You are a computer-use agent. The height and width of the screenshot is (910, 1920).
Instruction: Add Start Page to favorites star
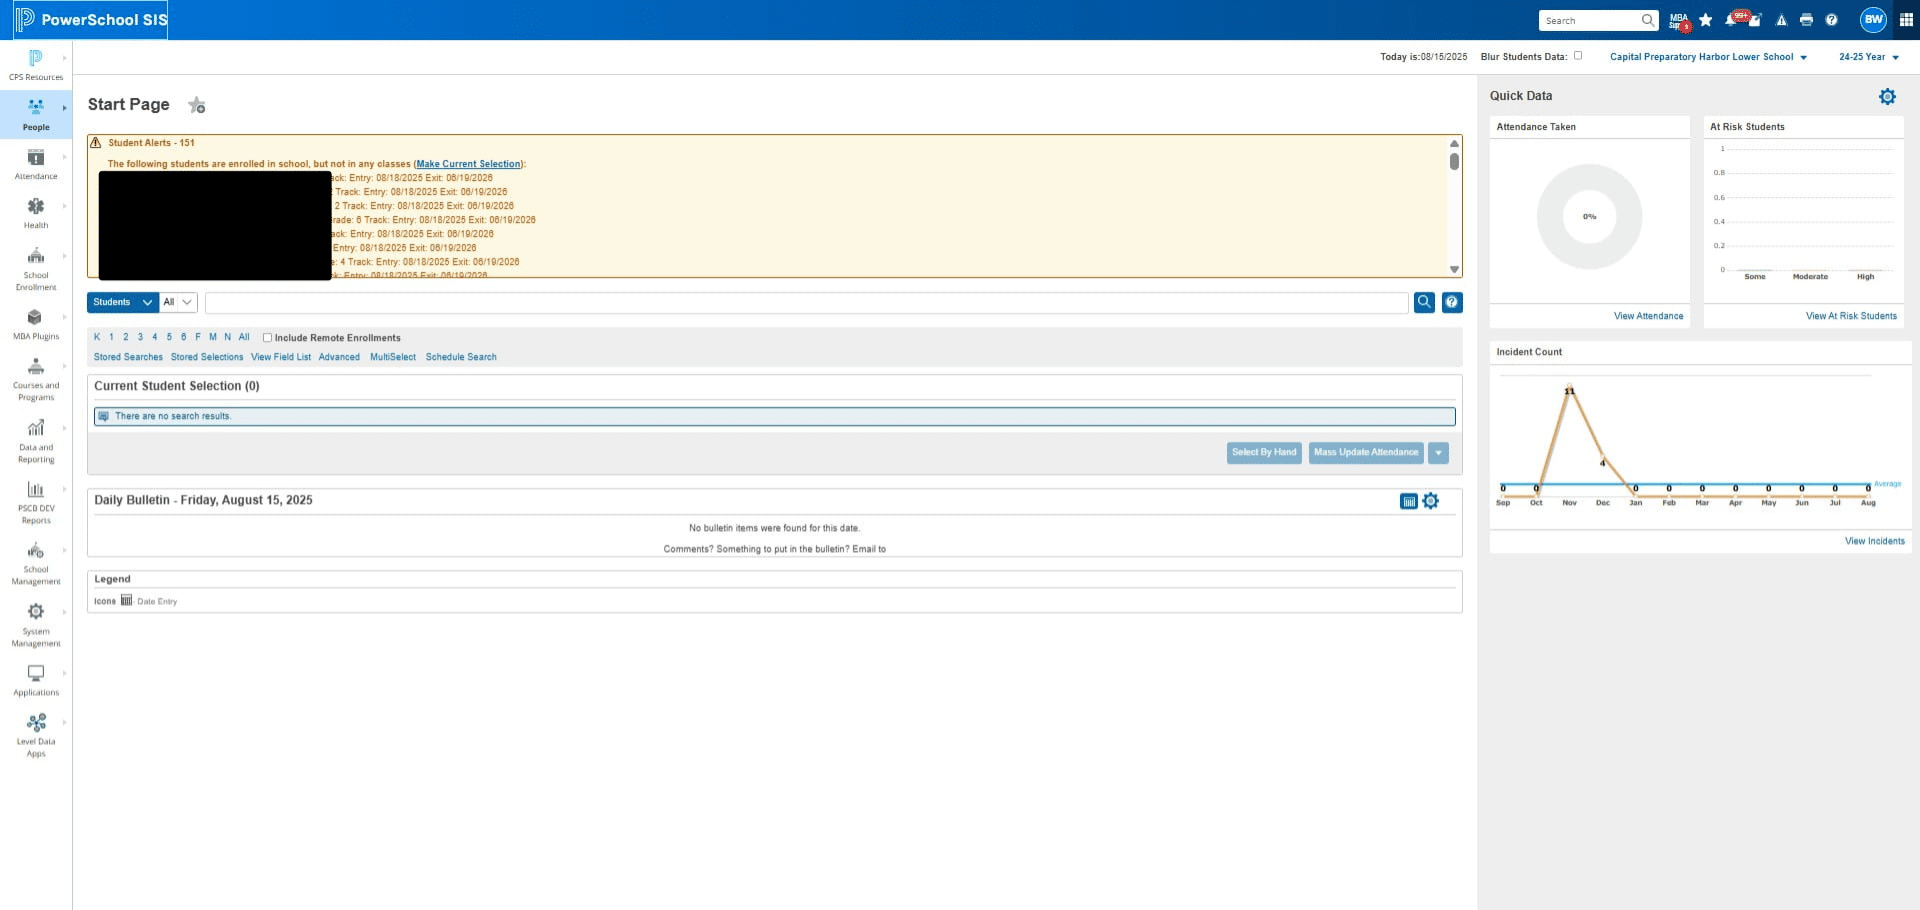[x=197, y=105]
